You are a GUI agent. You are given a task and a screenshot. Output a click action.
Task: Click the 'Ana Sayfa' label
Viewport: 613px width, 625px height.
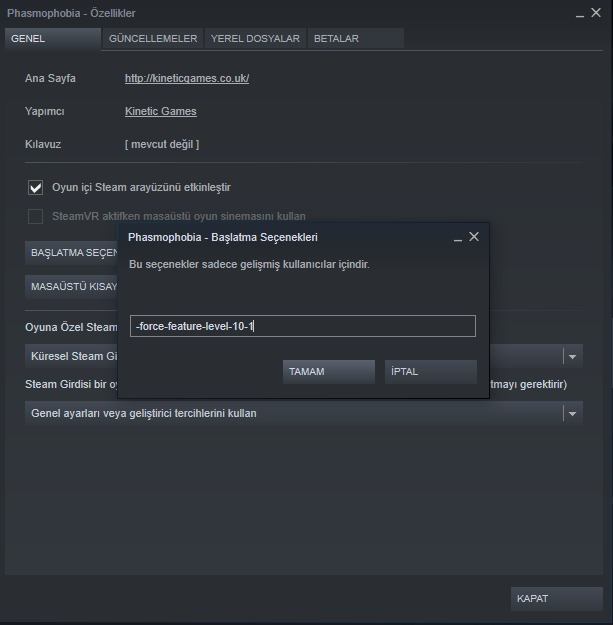[x=50, y=78]
